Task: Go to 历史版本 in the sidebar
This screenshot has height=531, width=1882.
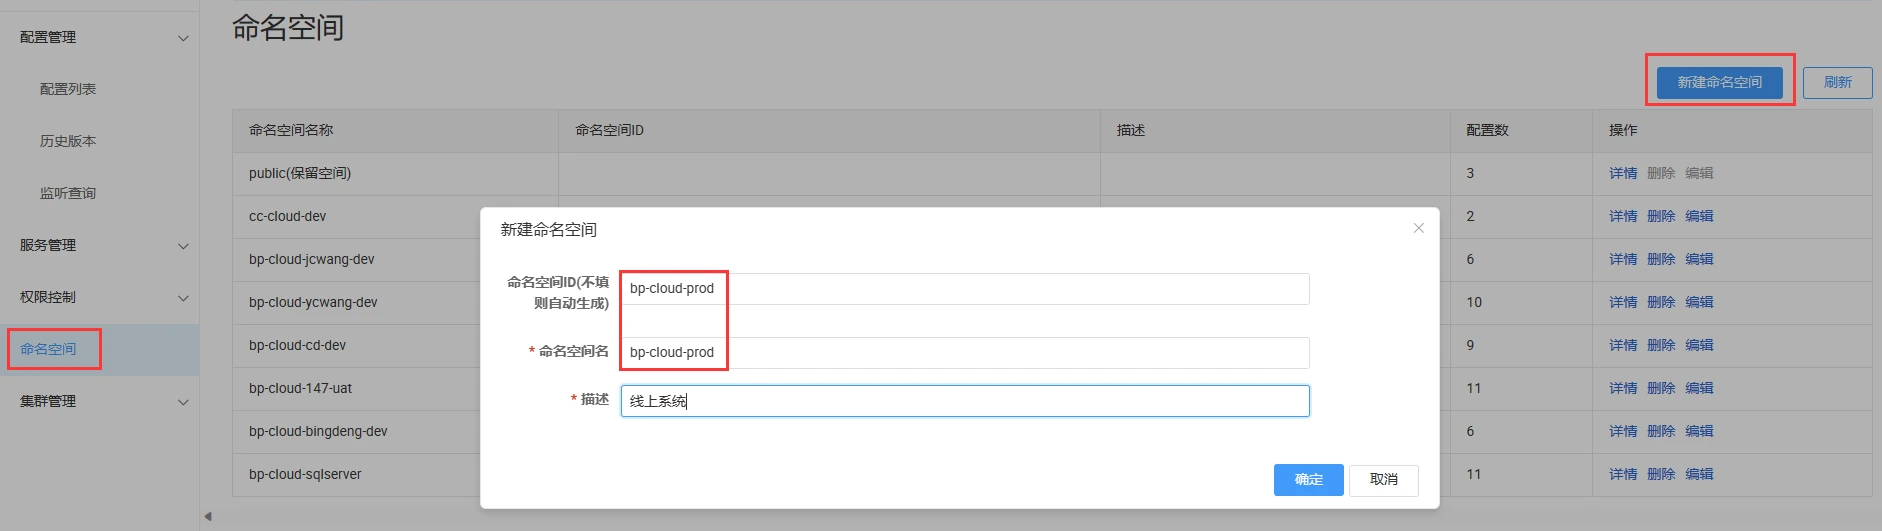Action: [x=68, y=141]
